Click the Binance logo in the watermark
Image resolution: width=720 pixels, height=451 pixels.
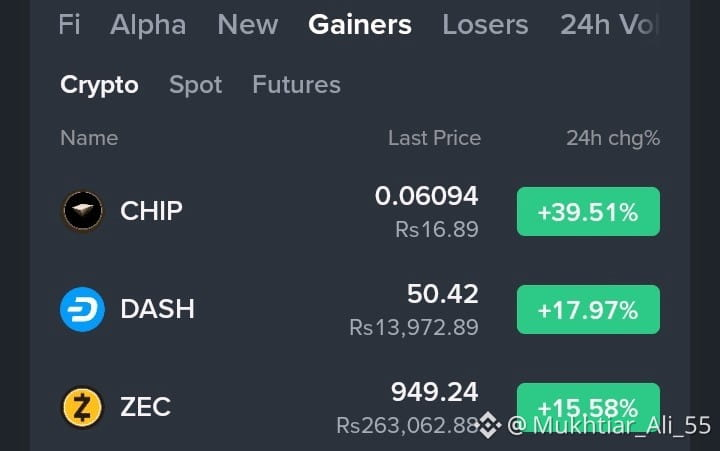(x=488, y=425)
